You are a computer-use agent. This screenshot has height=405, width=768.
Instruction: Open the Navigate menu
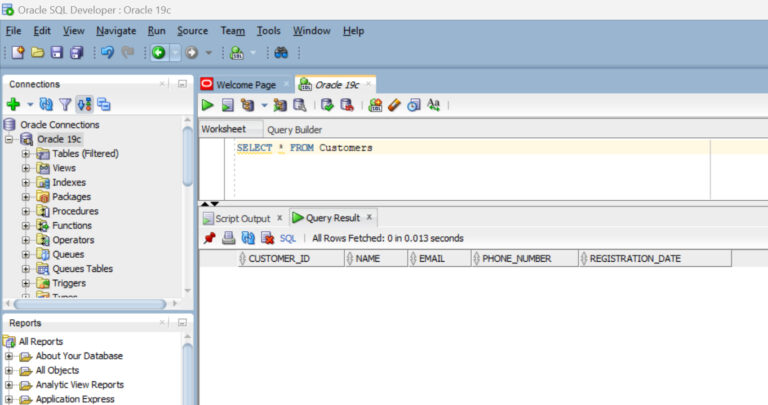tap(116, 31)
